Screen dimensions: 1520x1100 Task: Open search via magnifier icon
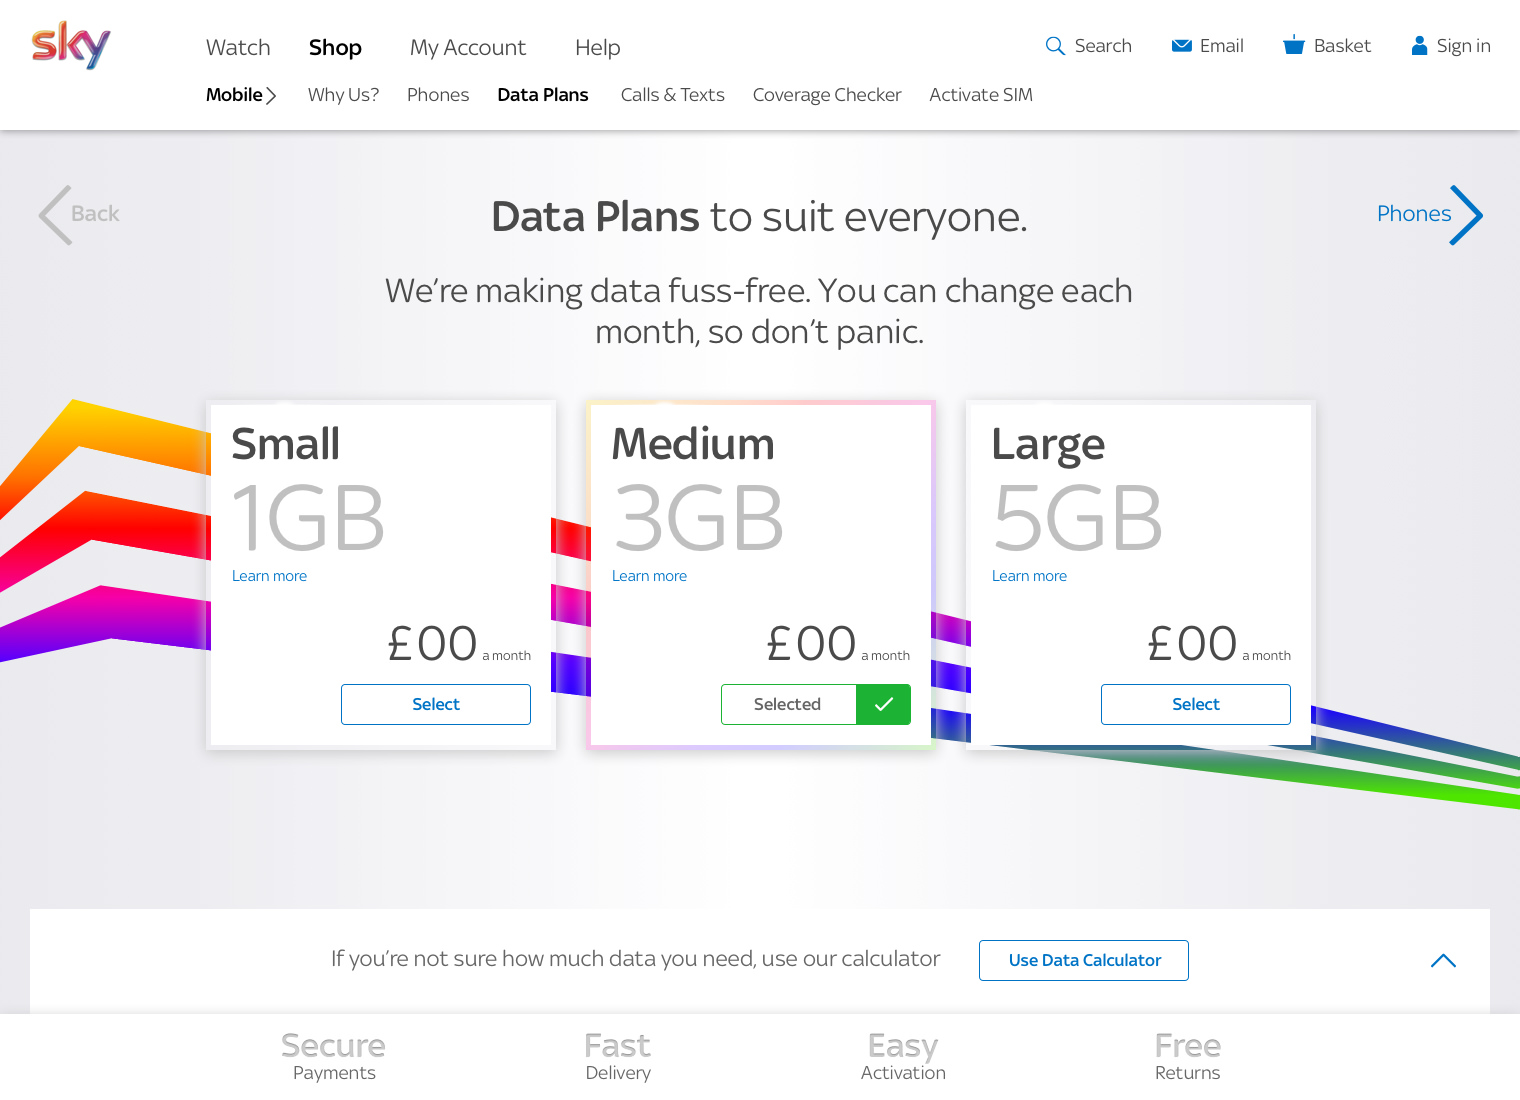(x=1055, y=46)
